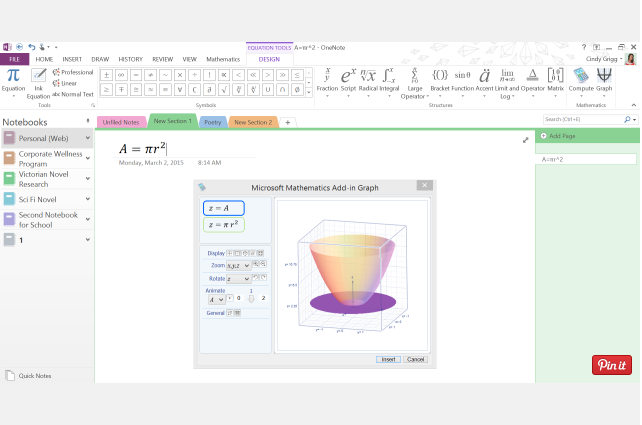Play the Animate variable animation

(x=230, y=298)
